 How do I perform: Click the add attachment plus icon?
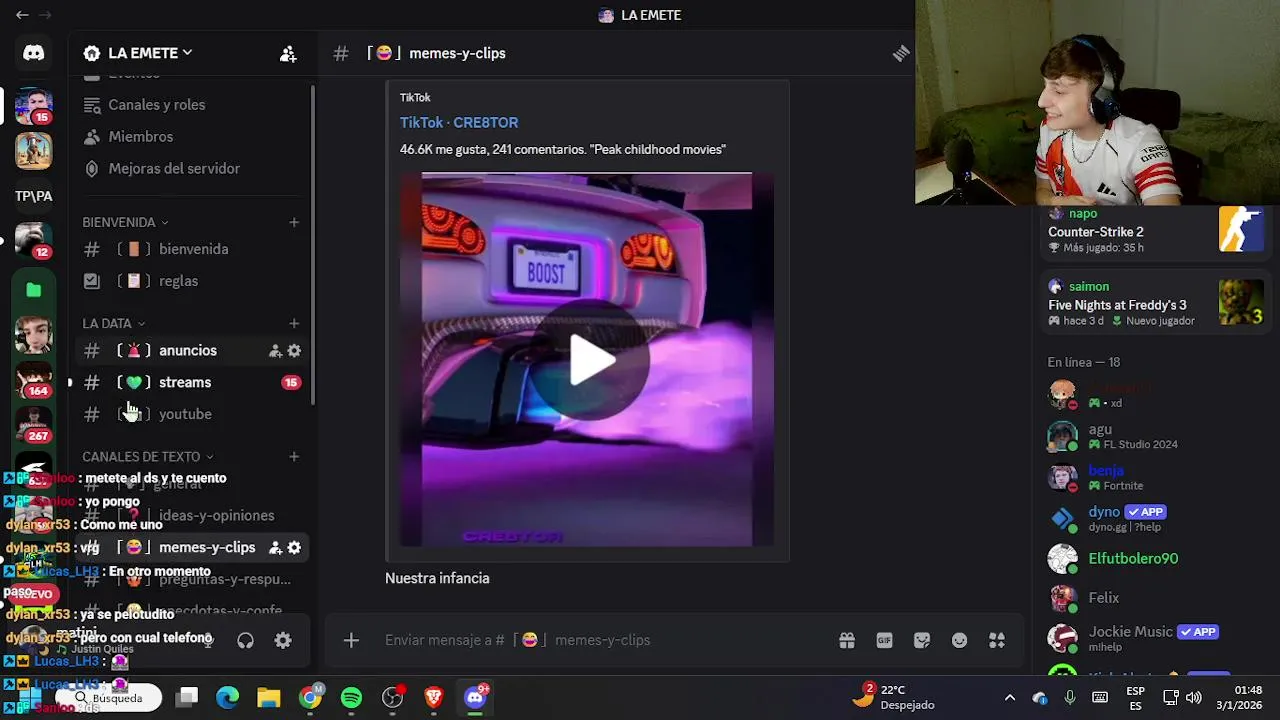coord(351,640)
